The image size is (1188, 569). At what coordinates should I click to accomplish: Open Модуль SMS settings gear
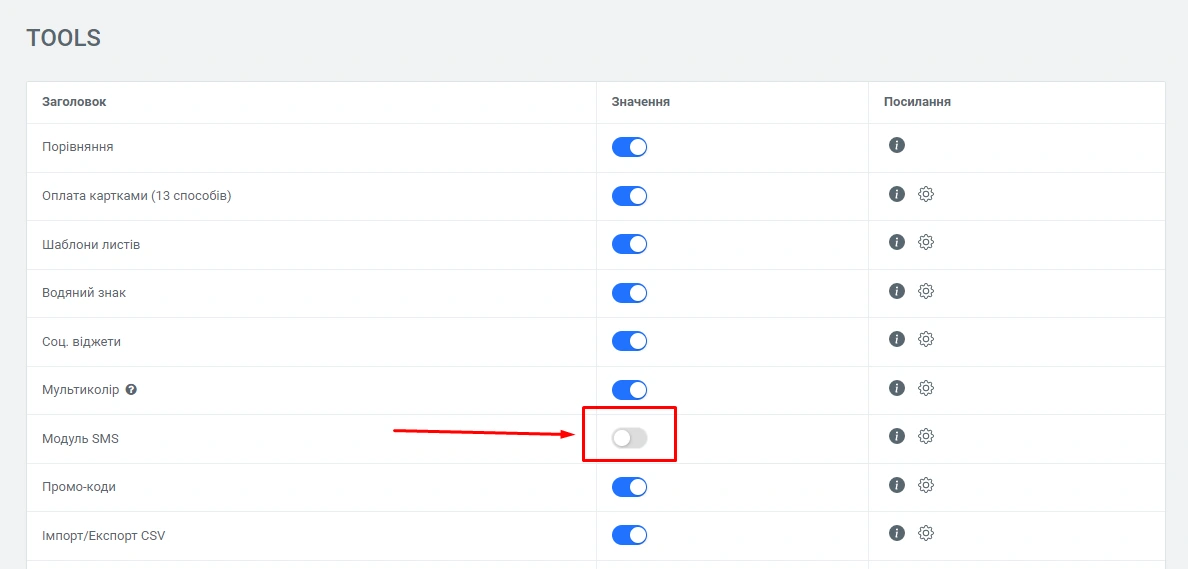tap(926, 436)
